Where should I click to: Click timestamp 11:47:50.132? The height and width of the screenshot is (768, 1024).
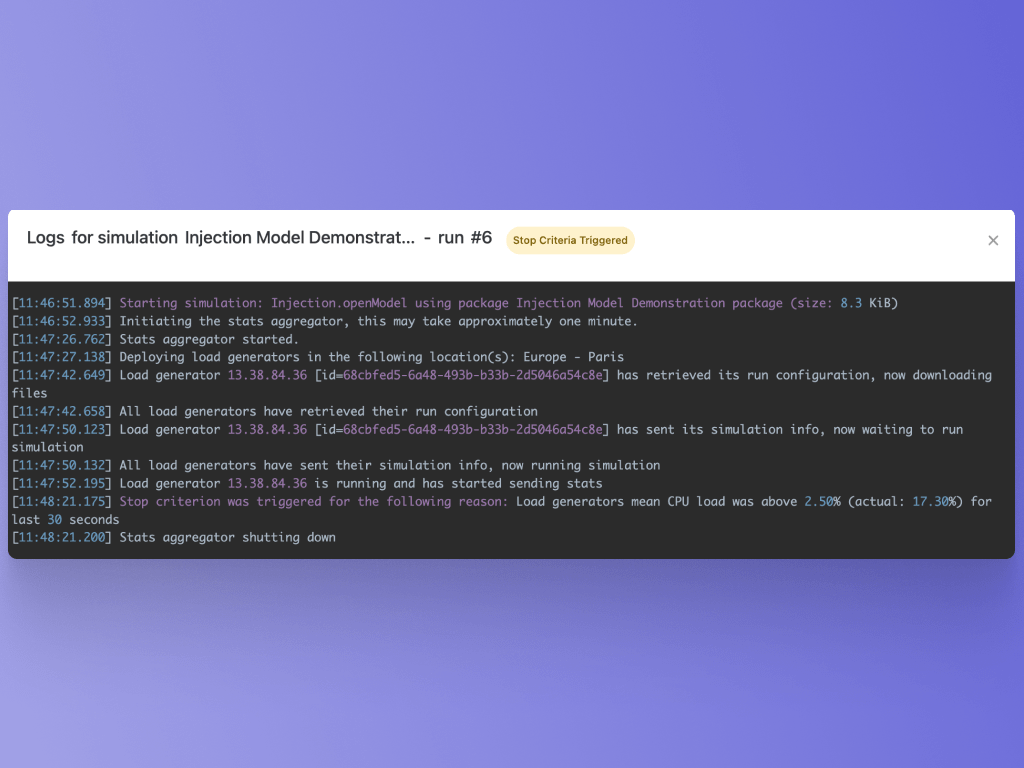61,466
